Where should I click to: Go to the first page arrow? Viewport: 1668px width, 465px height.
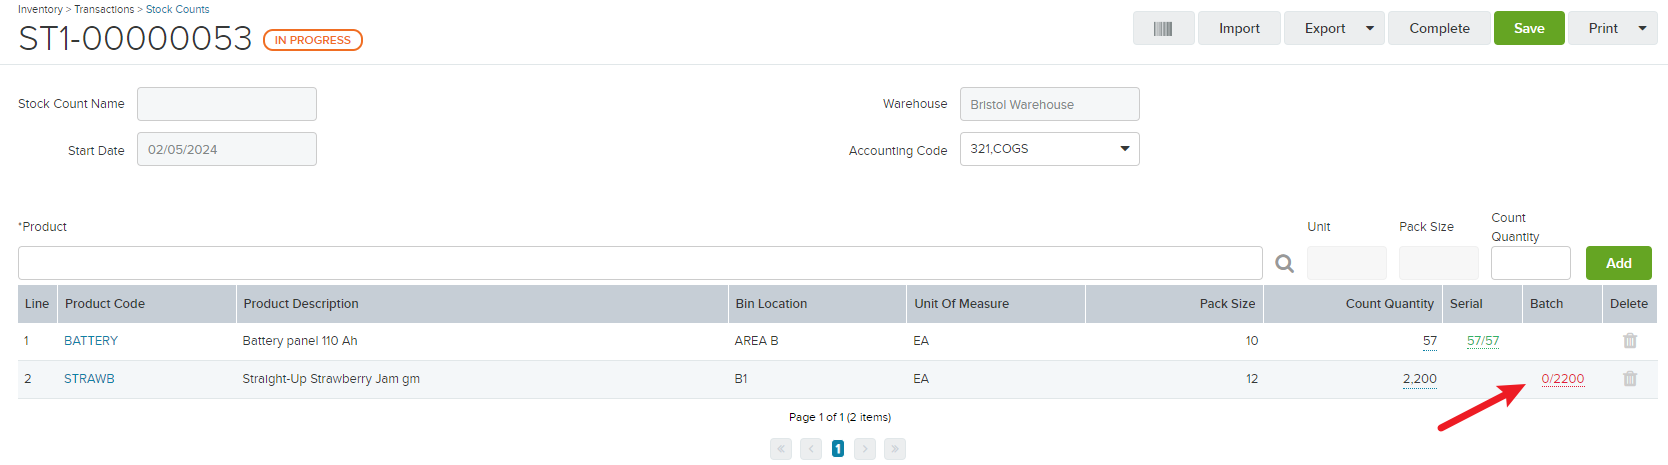tap(781, 449)
